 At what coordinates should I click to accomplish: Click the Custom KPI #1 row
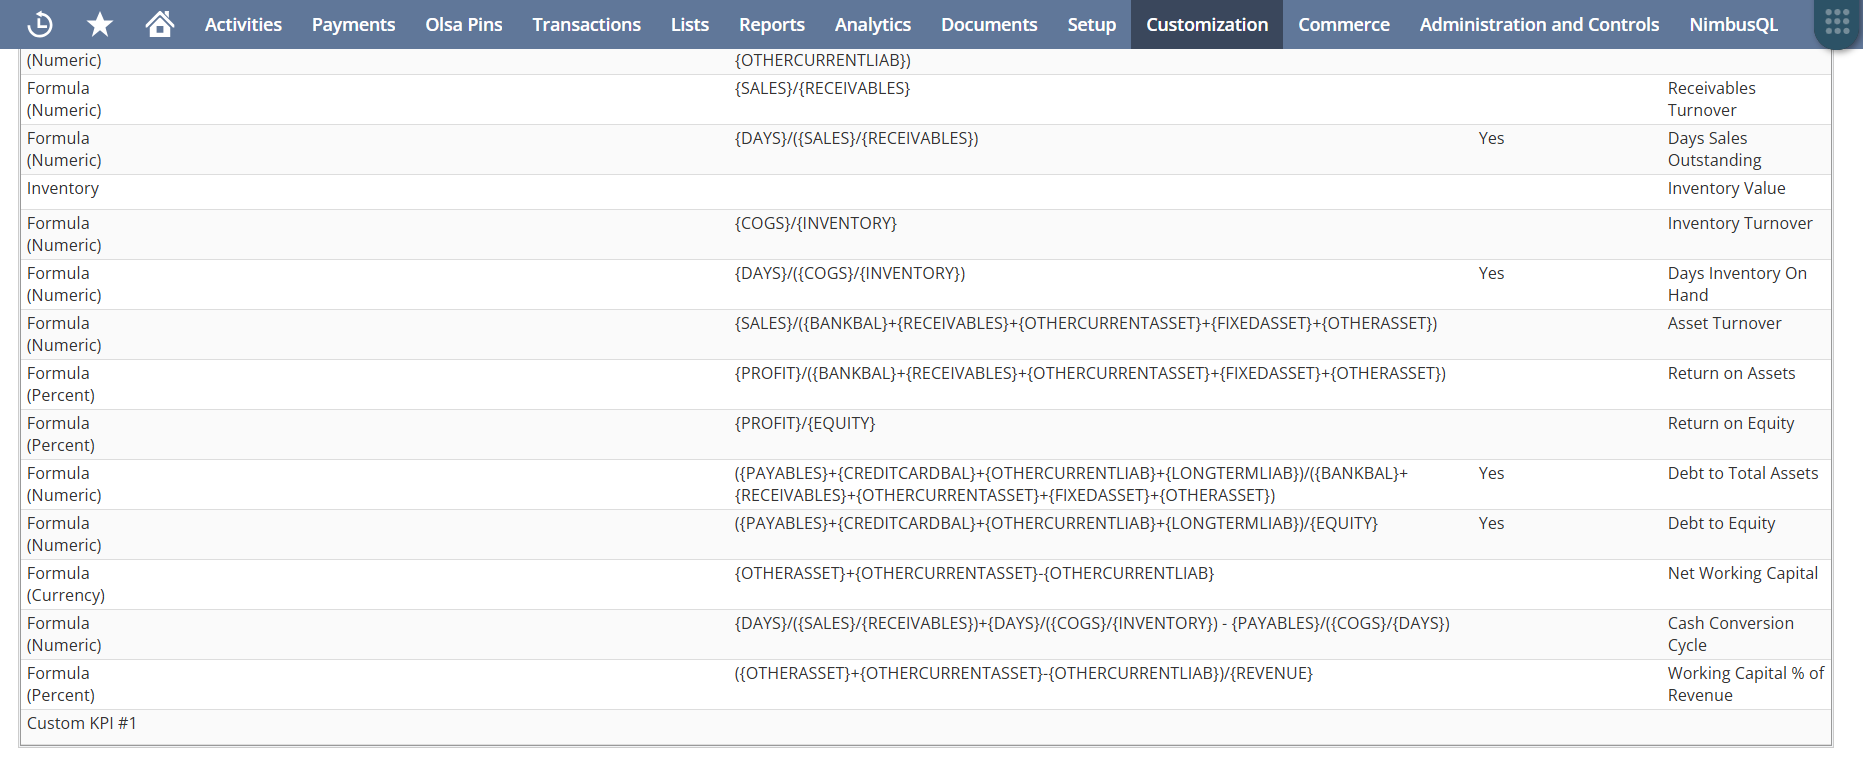tap(82, 723)
